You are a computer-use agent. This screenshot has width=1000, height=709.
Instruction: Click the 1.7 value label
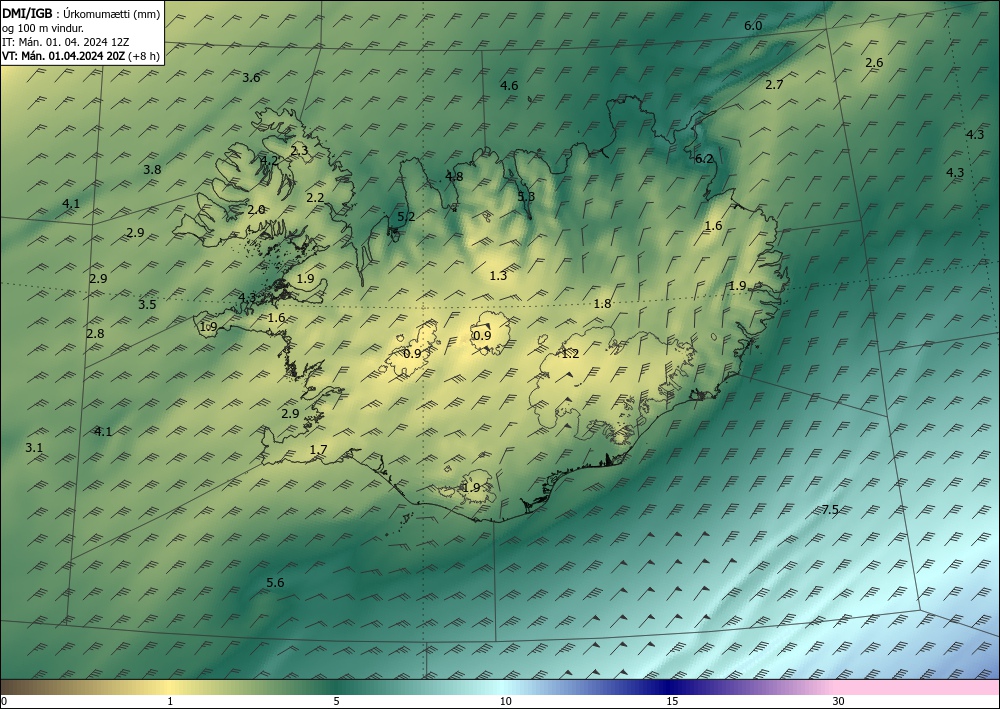318,450
